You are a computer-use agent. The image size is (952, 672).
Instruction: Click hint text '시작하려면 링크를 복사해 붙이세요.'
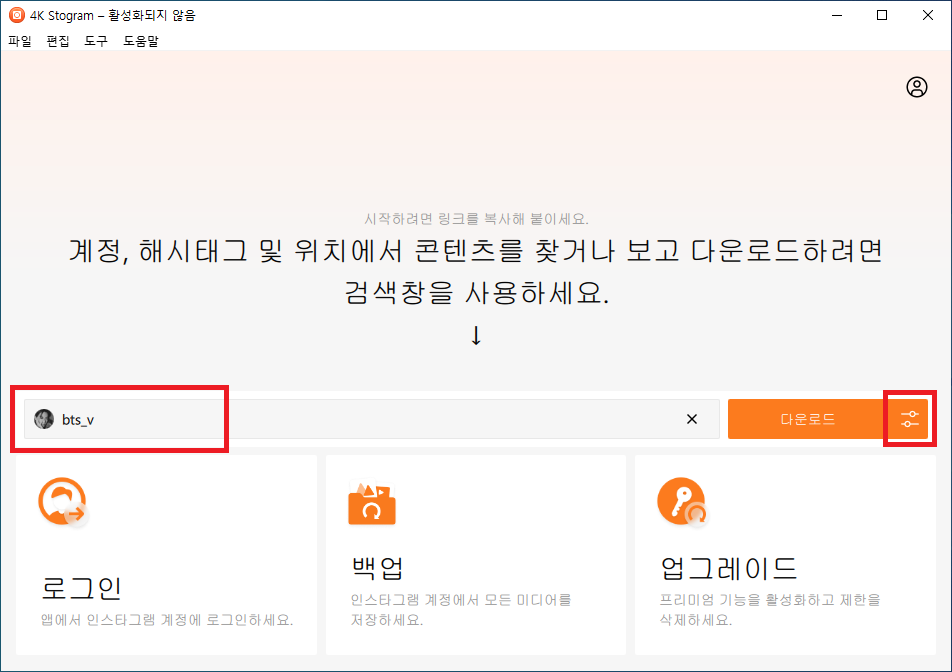[476, 219]
